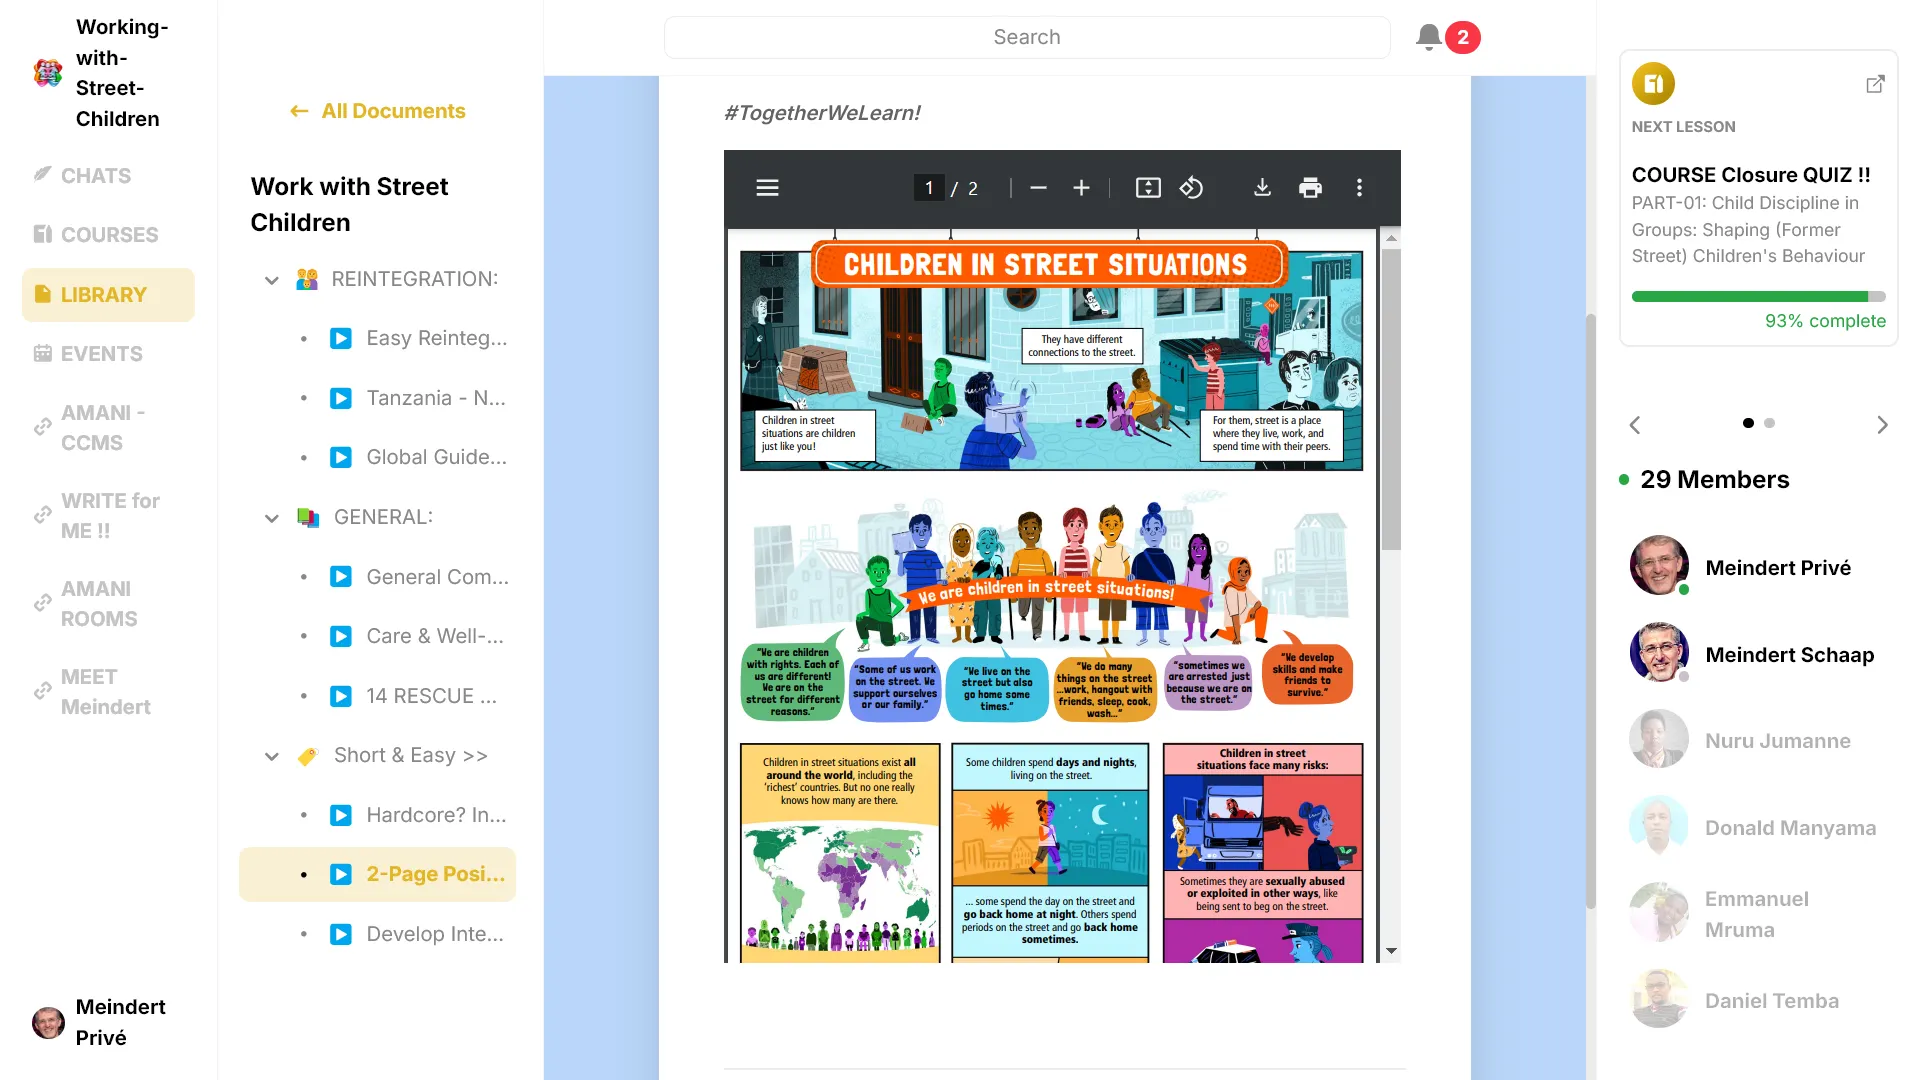1920x1080 pixels.
Task: Print the PDF document
Action: (x=1310, y=188)
